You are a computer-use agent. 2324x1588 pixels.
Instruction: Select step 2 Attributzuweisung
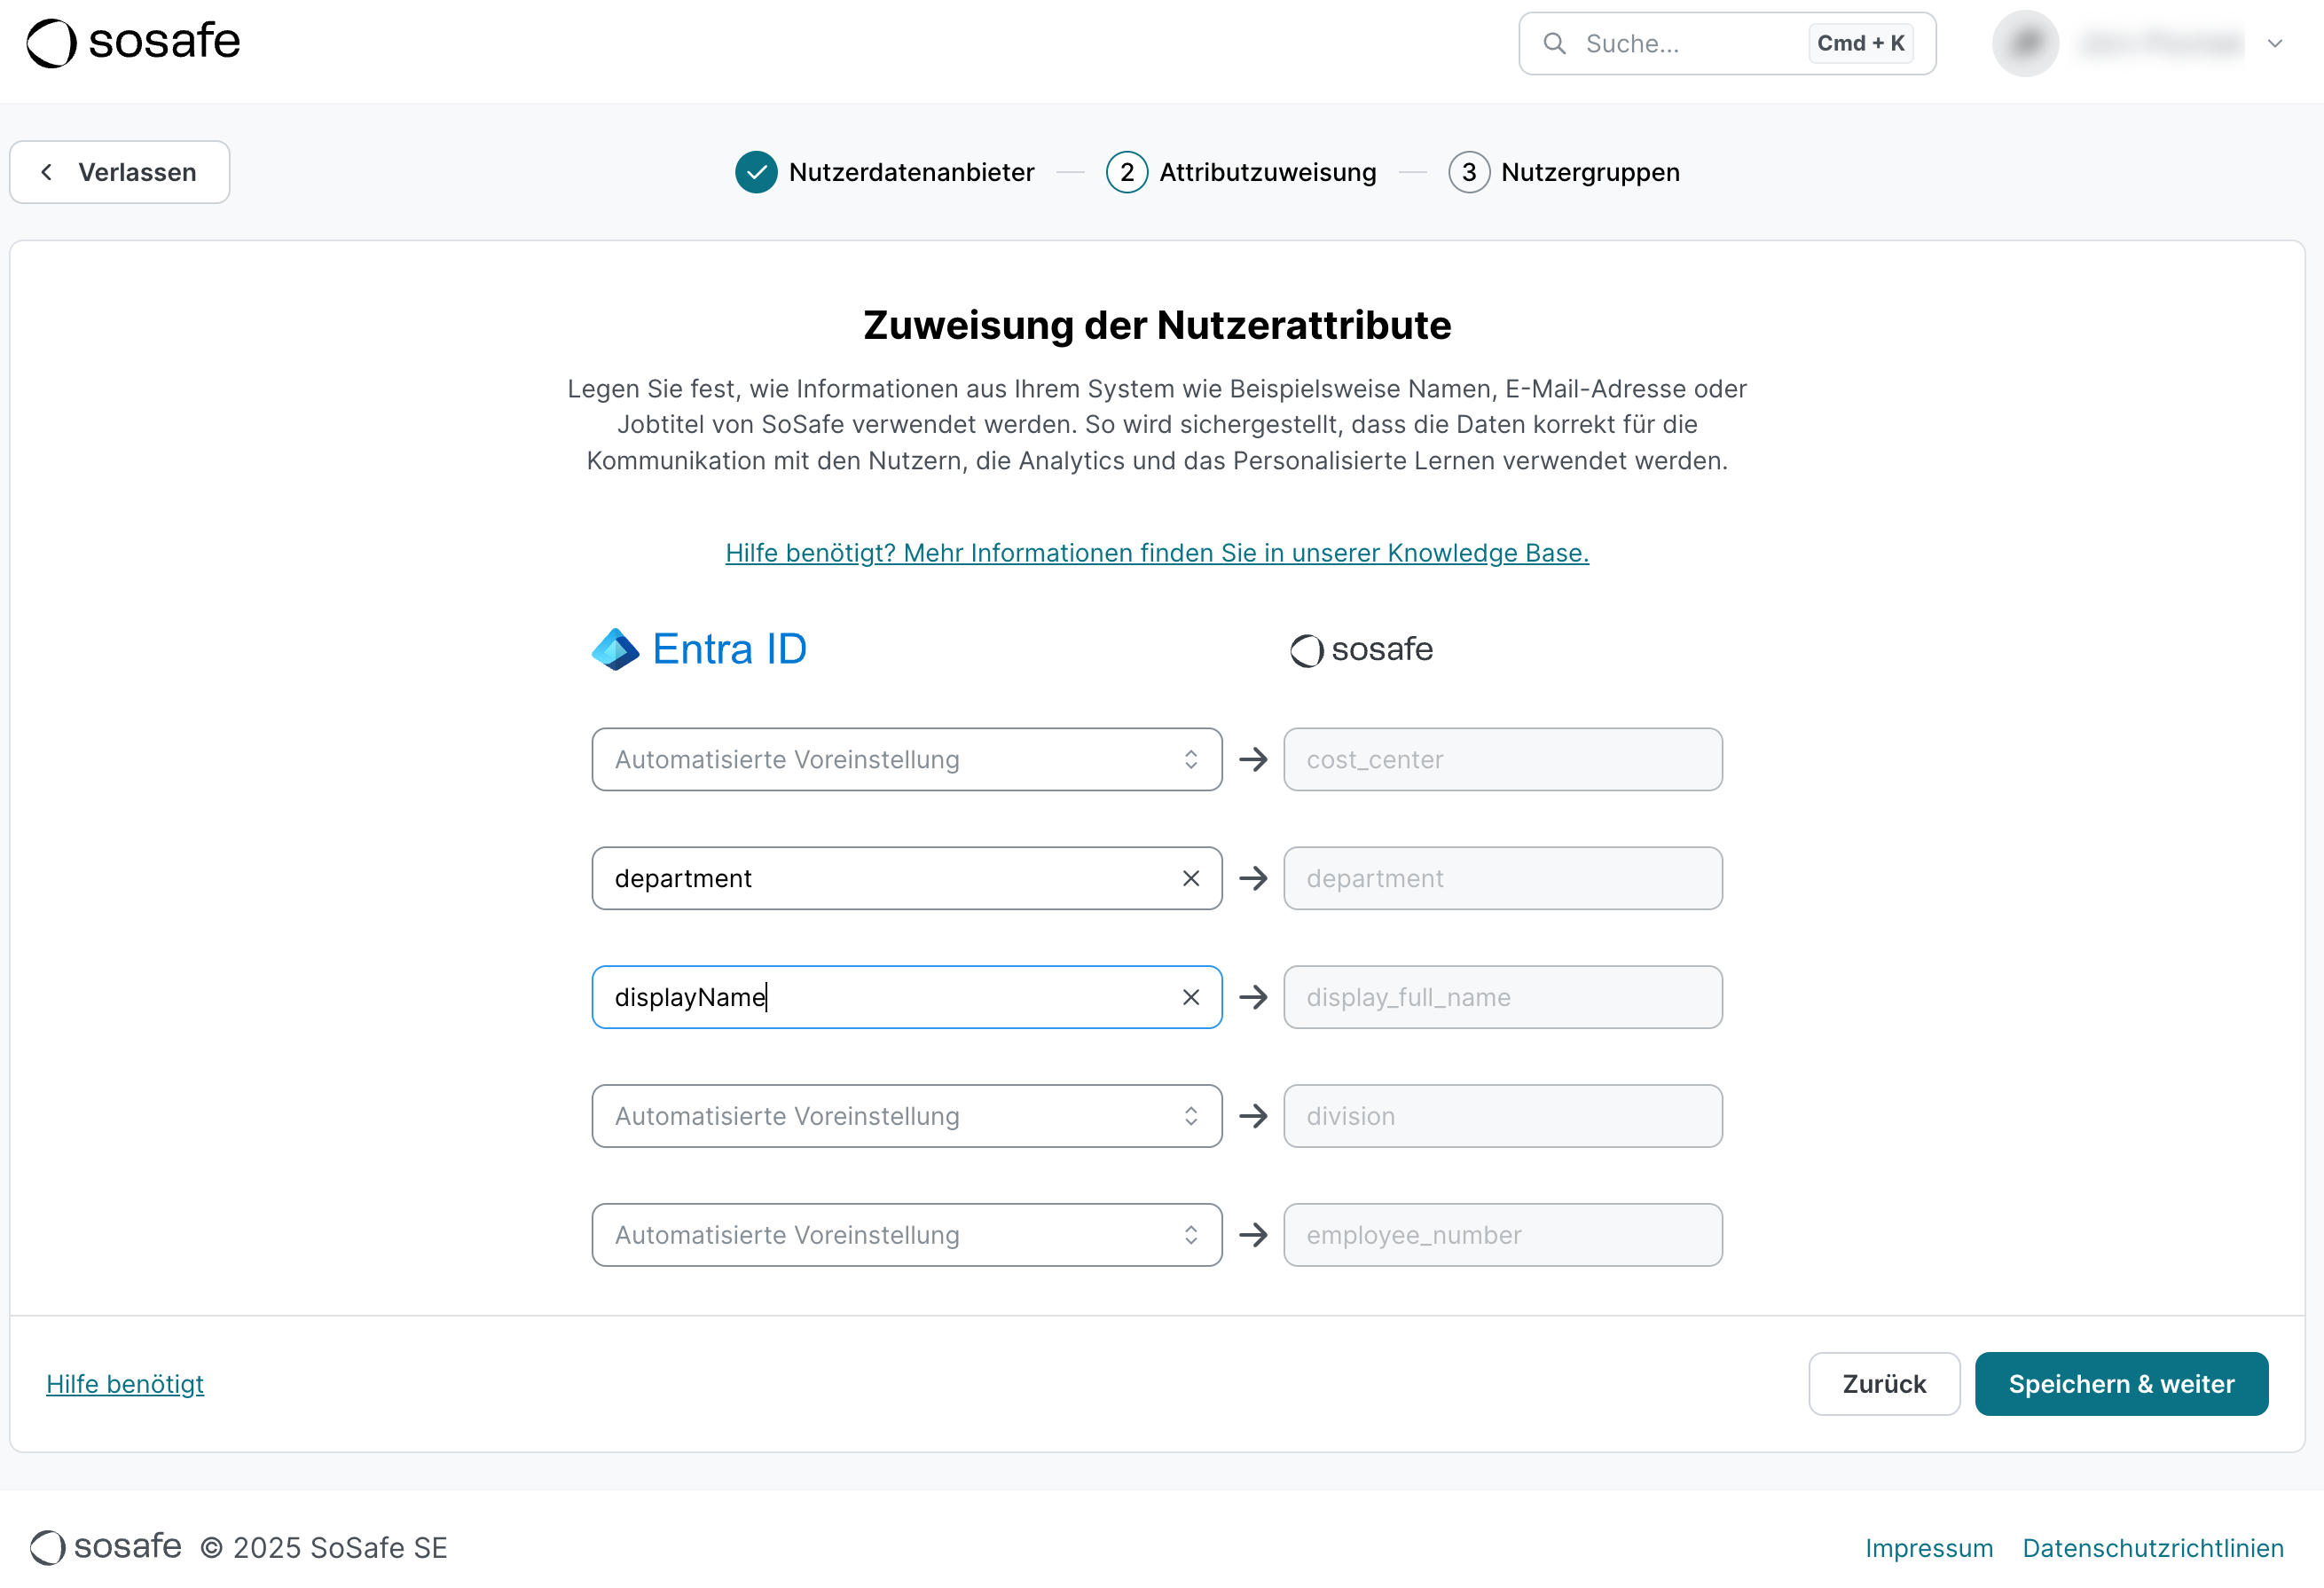[x=1242, y=171]
